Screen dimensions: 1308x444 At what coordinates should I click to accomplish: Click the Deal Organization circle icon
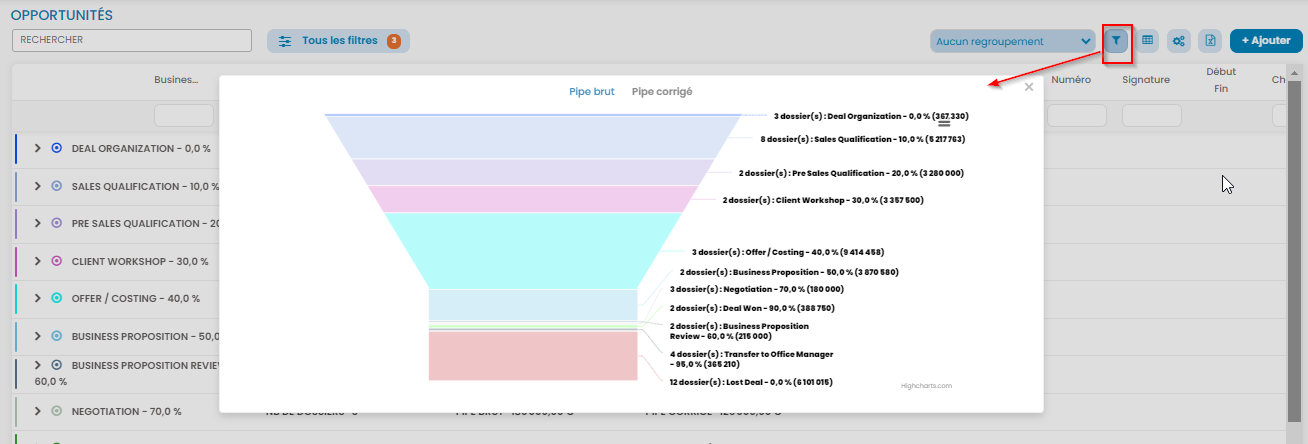click(57, 148)
